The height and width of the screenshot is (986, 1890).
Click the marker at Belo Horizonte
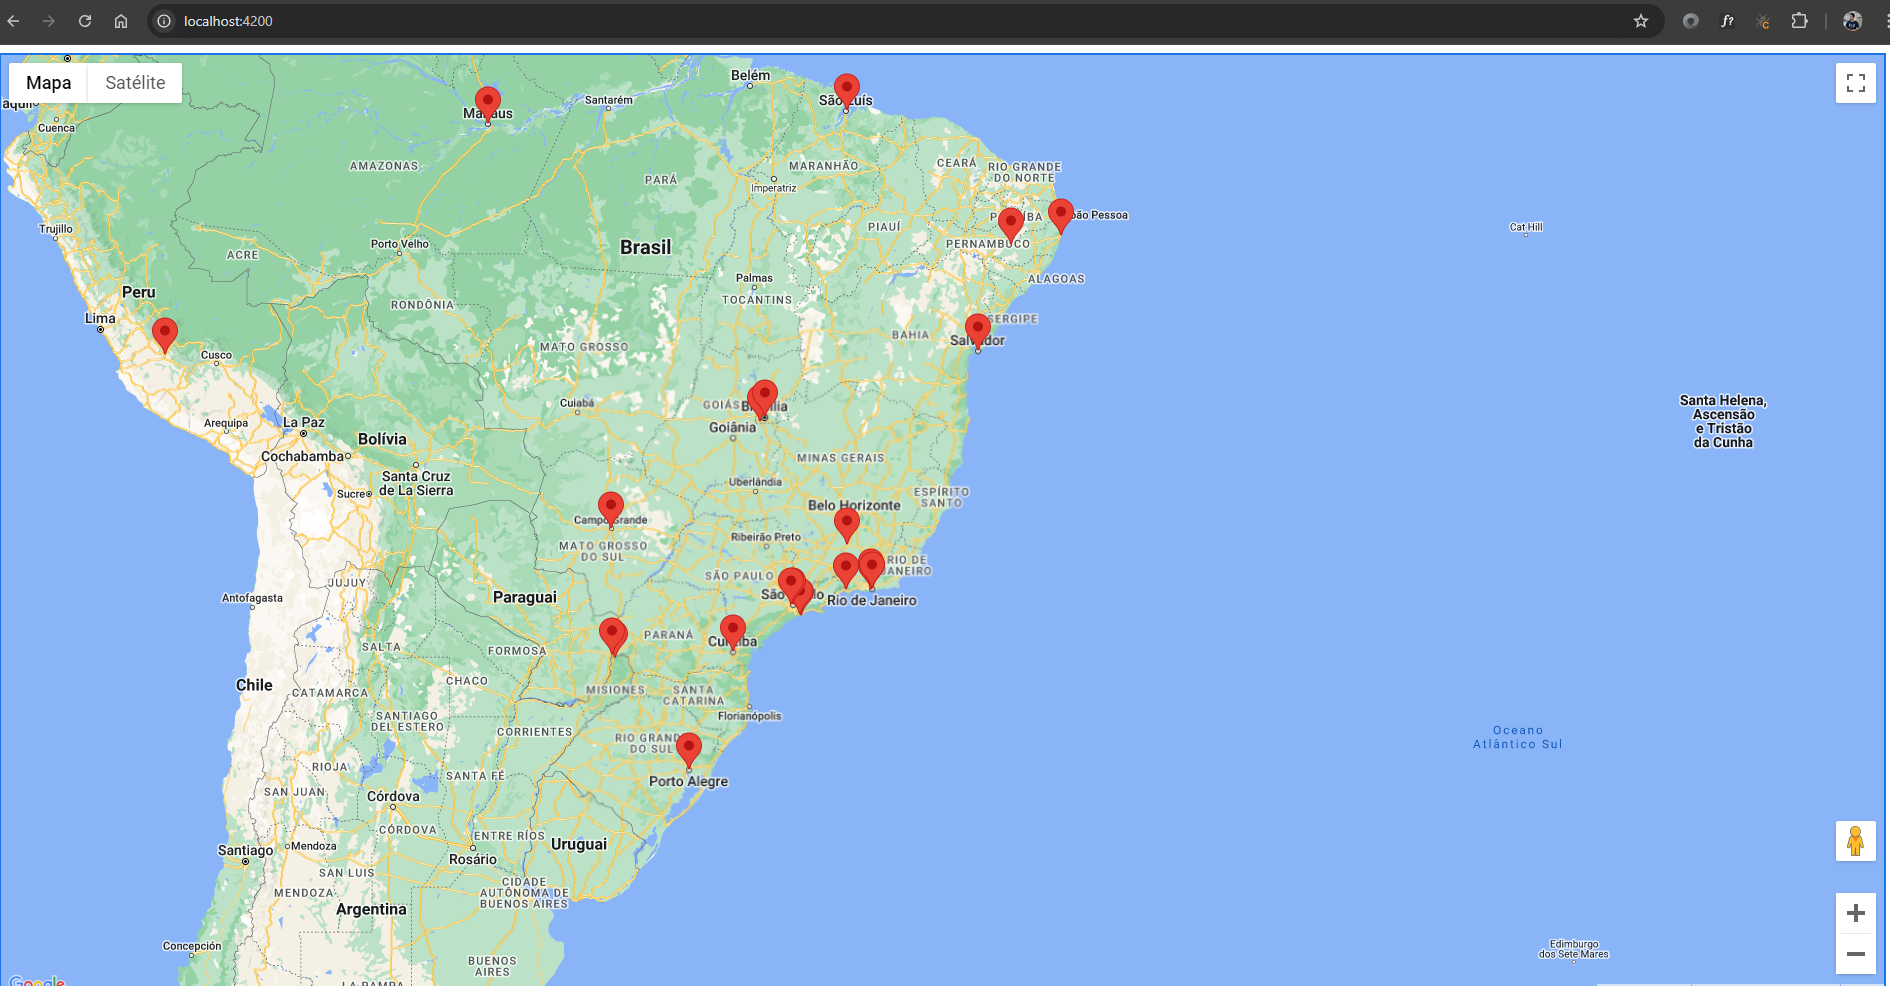tap(847, 526)
